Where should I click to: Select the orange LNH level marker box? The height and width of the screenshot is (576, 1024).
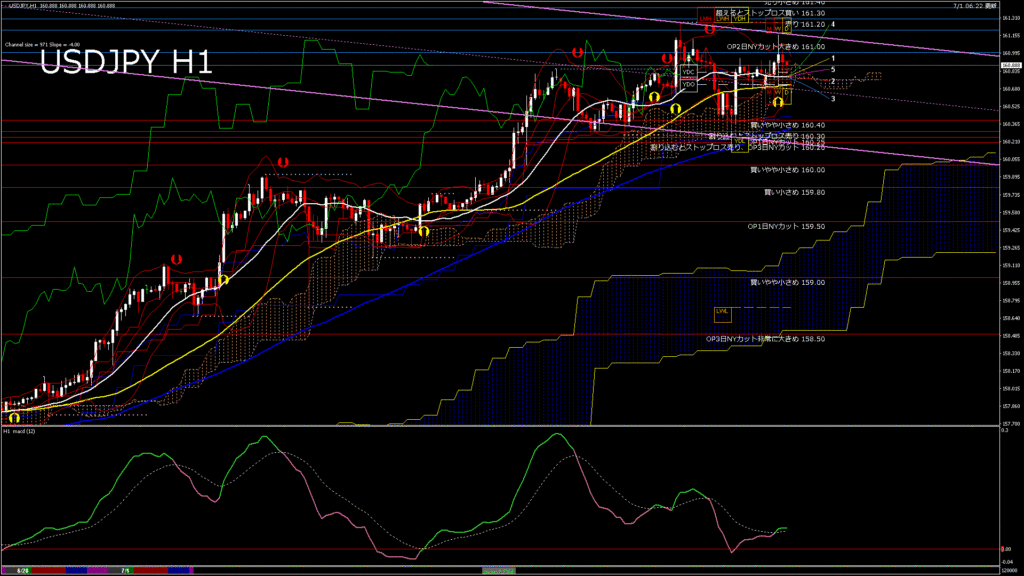722,19
